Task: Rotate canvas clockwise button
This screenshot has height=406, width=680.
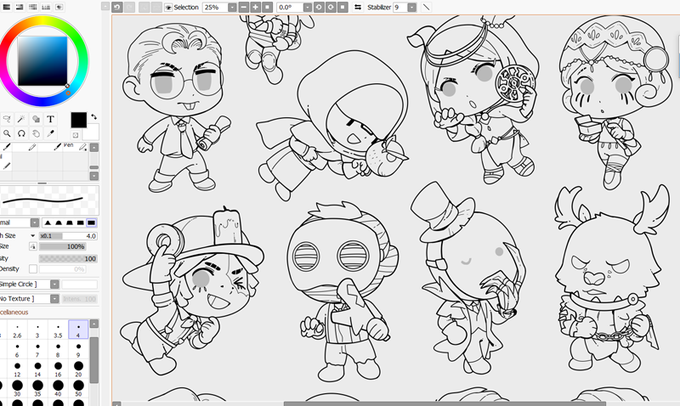Action: pyautogui.click(x=331, y=7)
